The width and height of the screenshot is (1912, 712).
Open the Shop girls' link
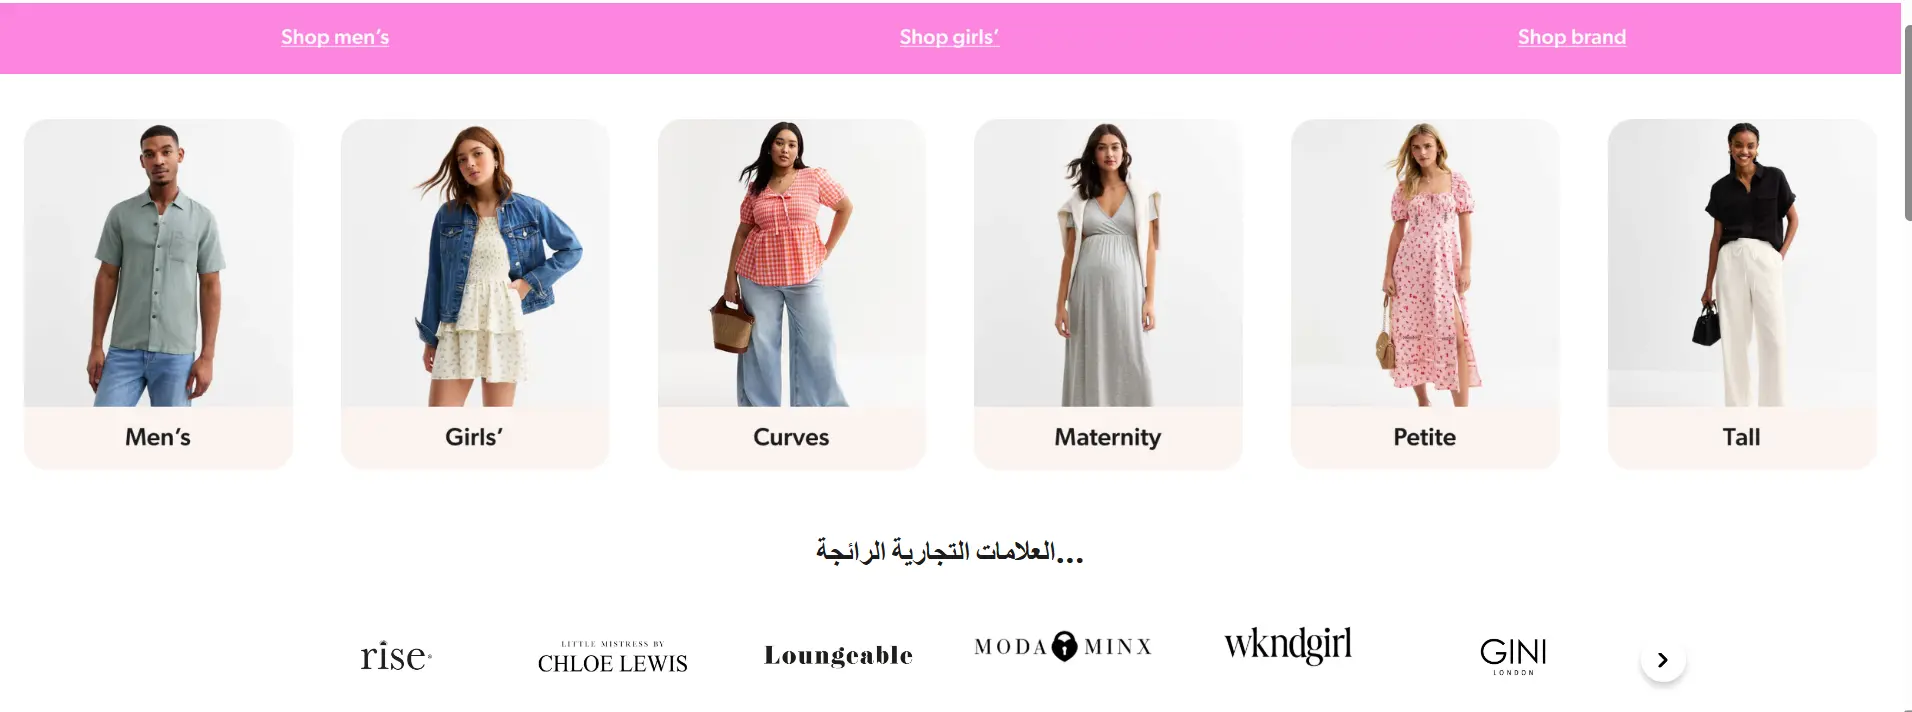949,37
